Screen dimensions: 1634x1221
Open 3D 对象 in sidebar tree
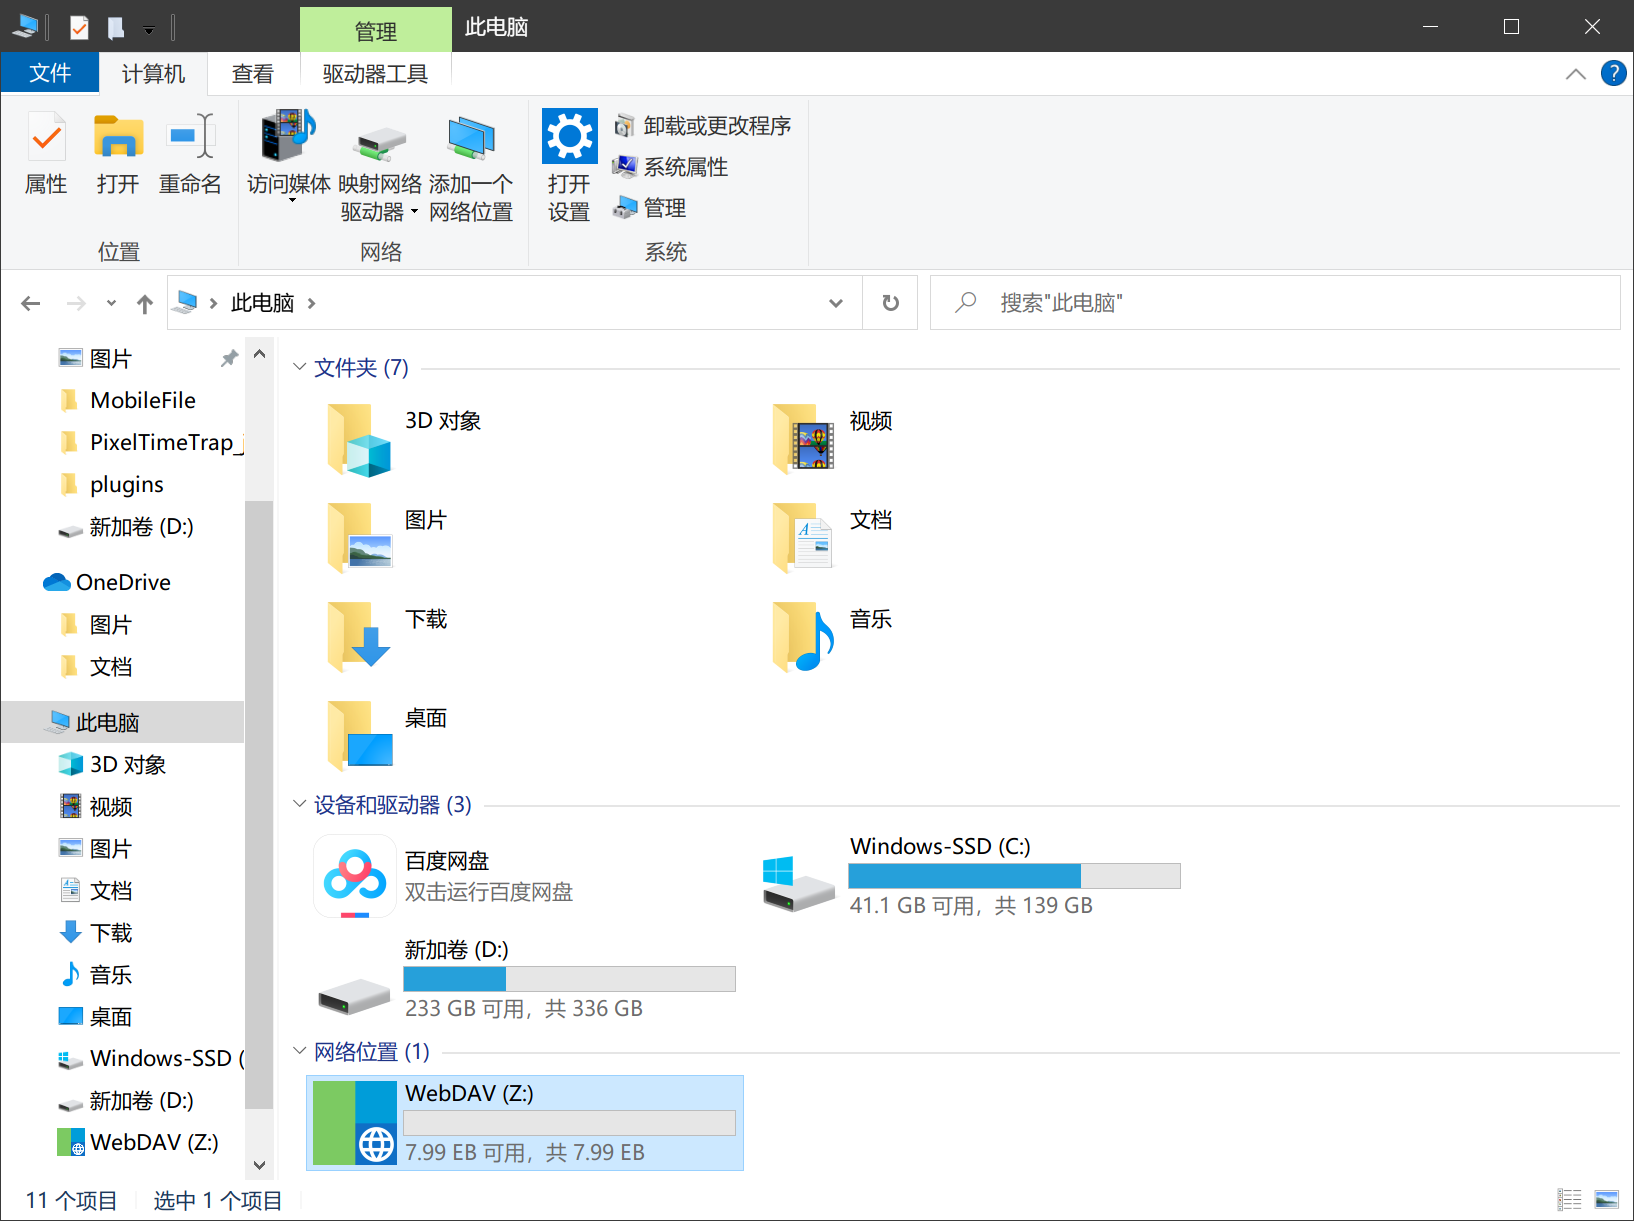(x=128, y=764)
